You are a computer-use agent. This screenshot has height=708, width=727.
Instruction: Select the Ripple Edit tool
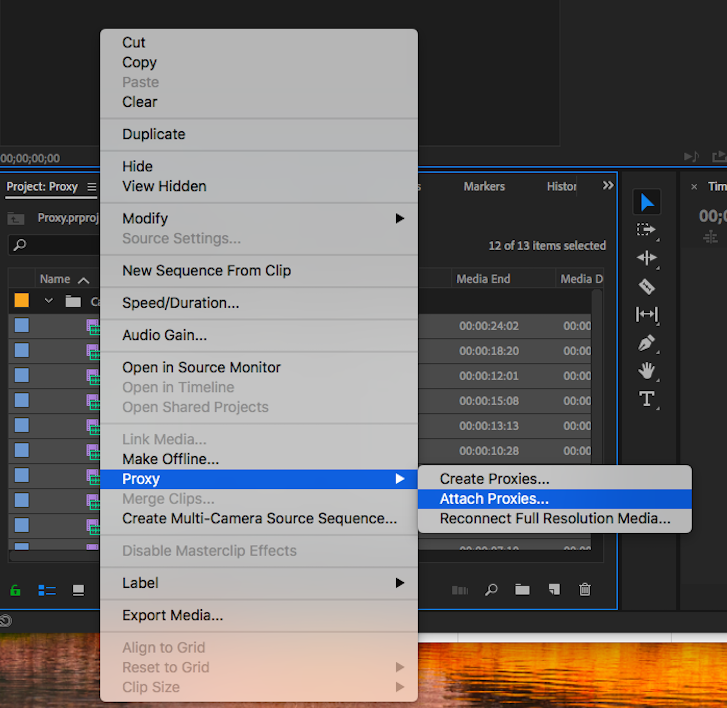(647, 258)
